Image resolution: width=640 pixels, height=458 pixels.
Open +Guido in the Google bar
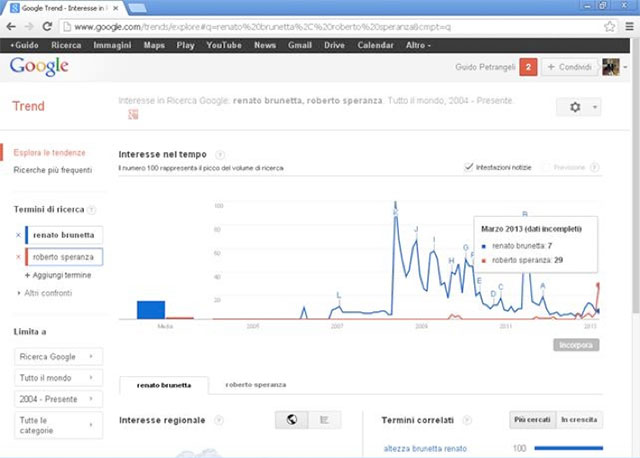click(24, 45)
